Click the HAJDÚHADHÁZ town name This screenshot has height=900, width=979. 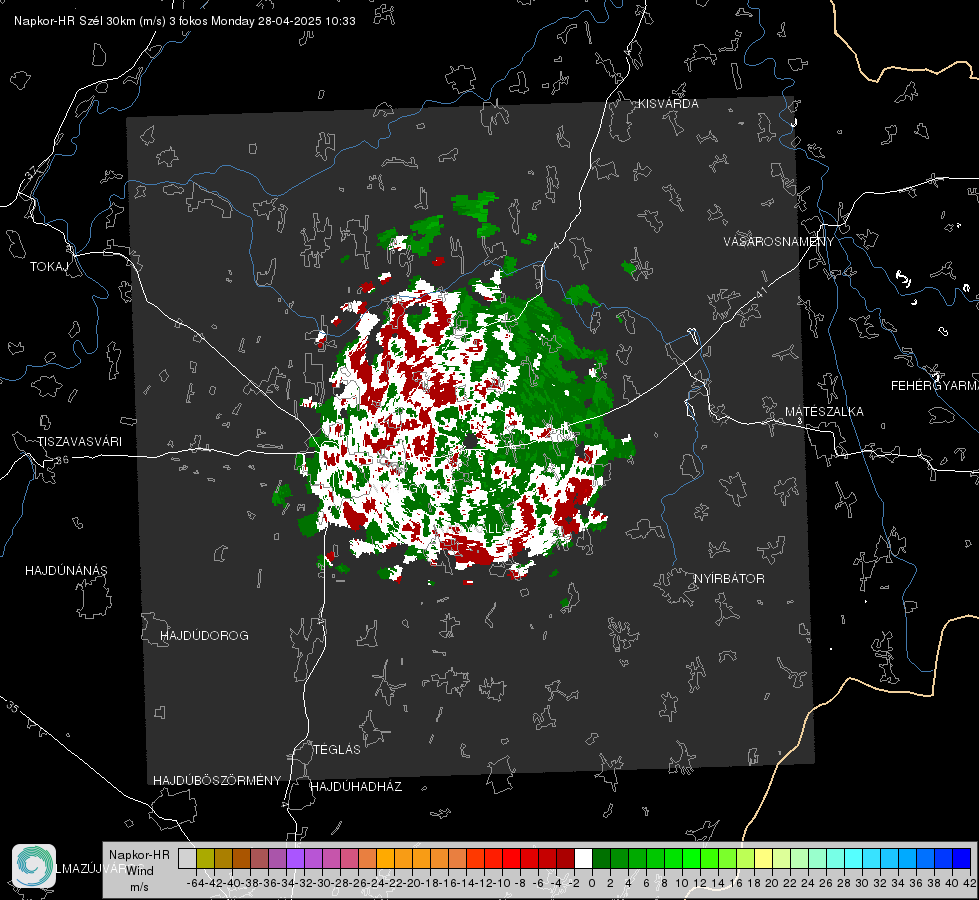click(x=356, y=786)
